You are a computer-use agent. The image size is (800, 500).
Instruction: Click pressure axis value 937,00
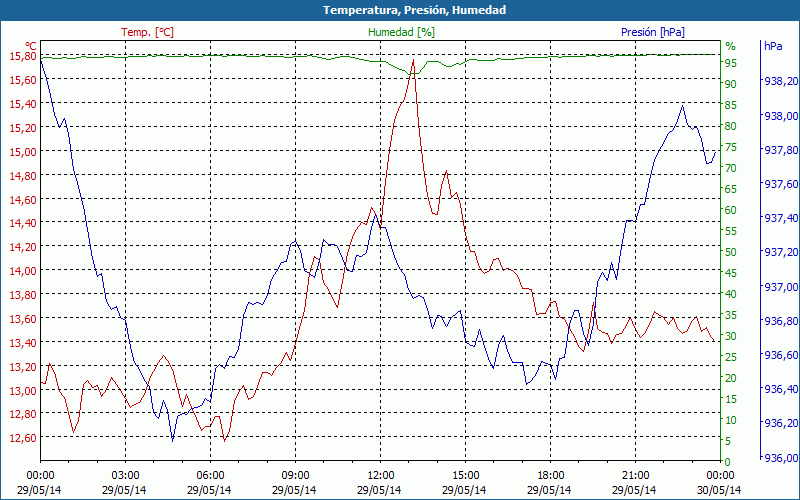tap(781, 287)
